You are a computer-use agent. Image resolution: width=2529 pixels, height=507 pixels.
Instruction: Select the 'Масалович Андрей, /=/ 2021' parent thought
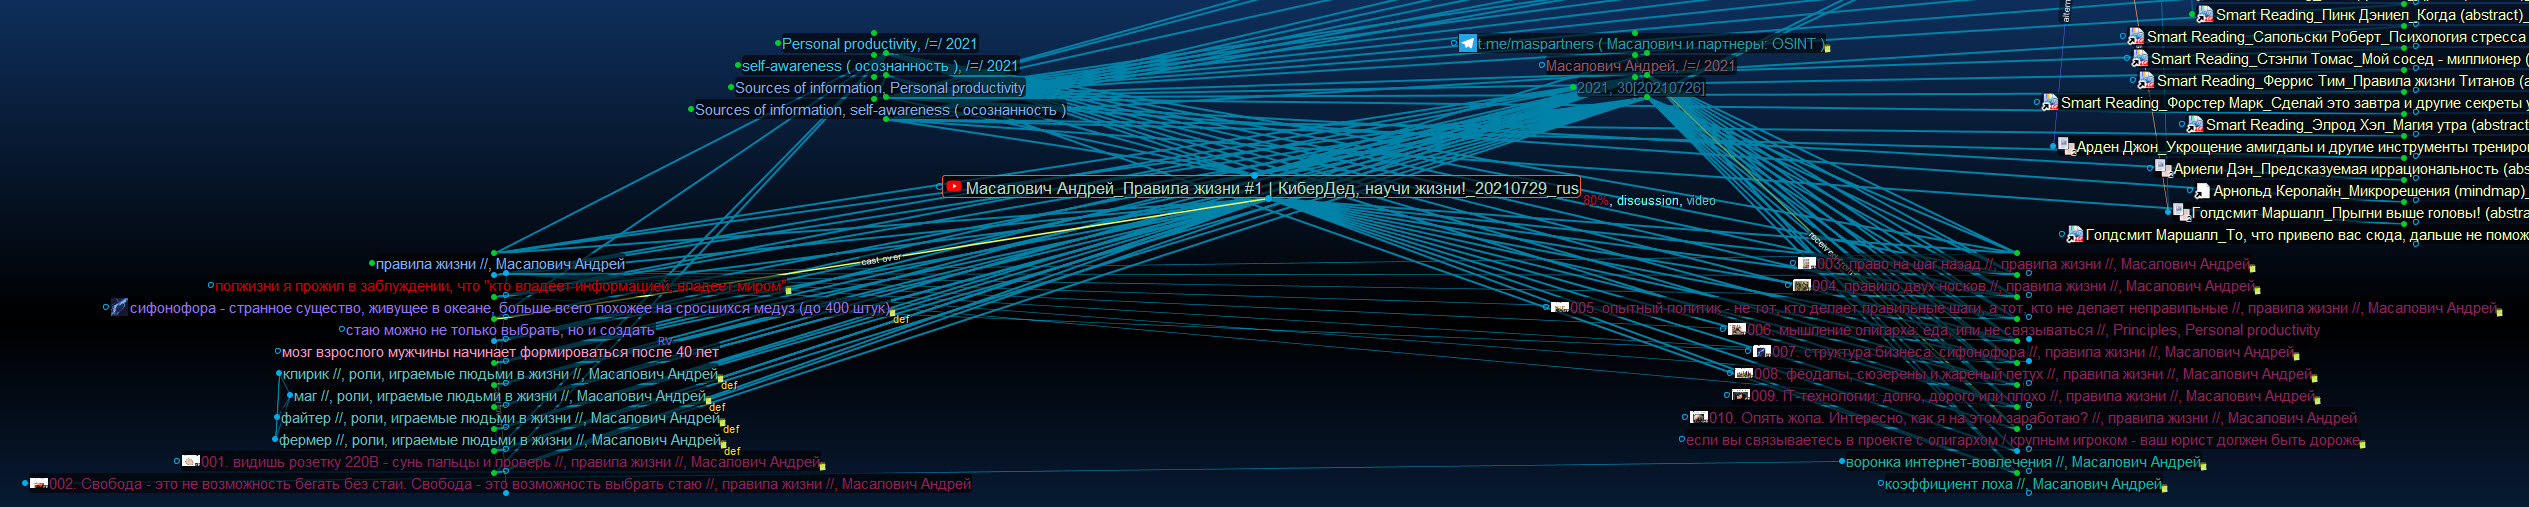click(1641, 66)
